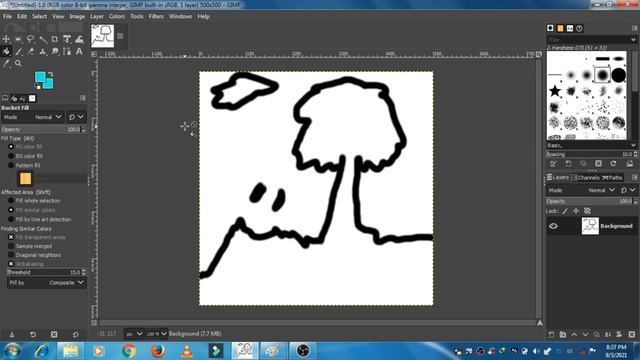Viewport: 640px width, 360px height.
Task: Open the Colors menu
Action: pyautogui.click(x=117, y=16)
